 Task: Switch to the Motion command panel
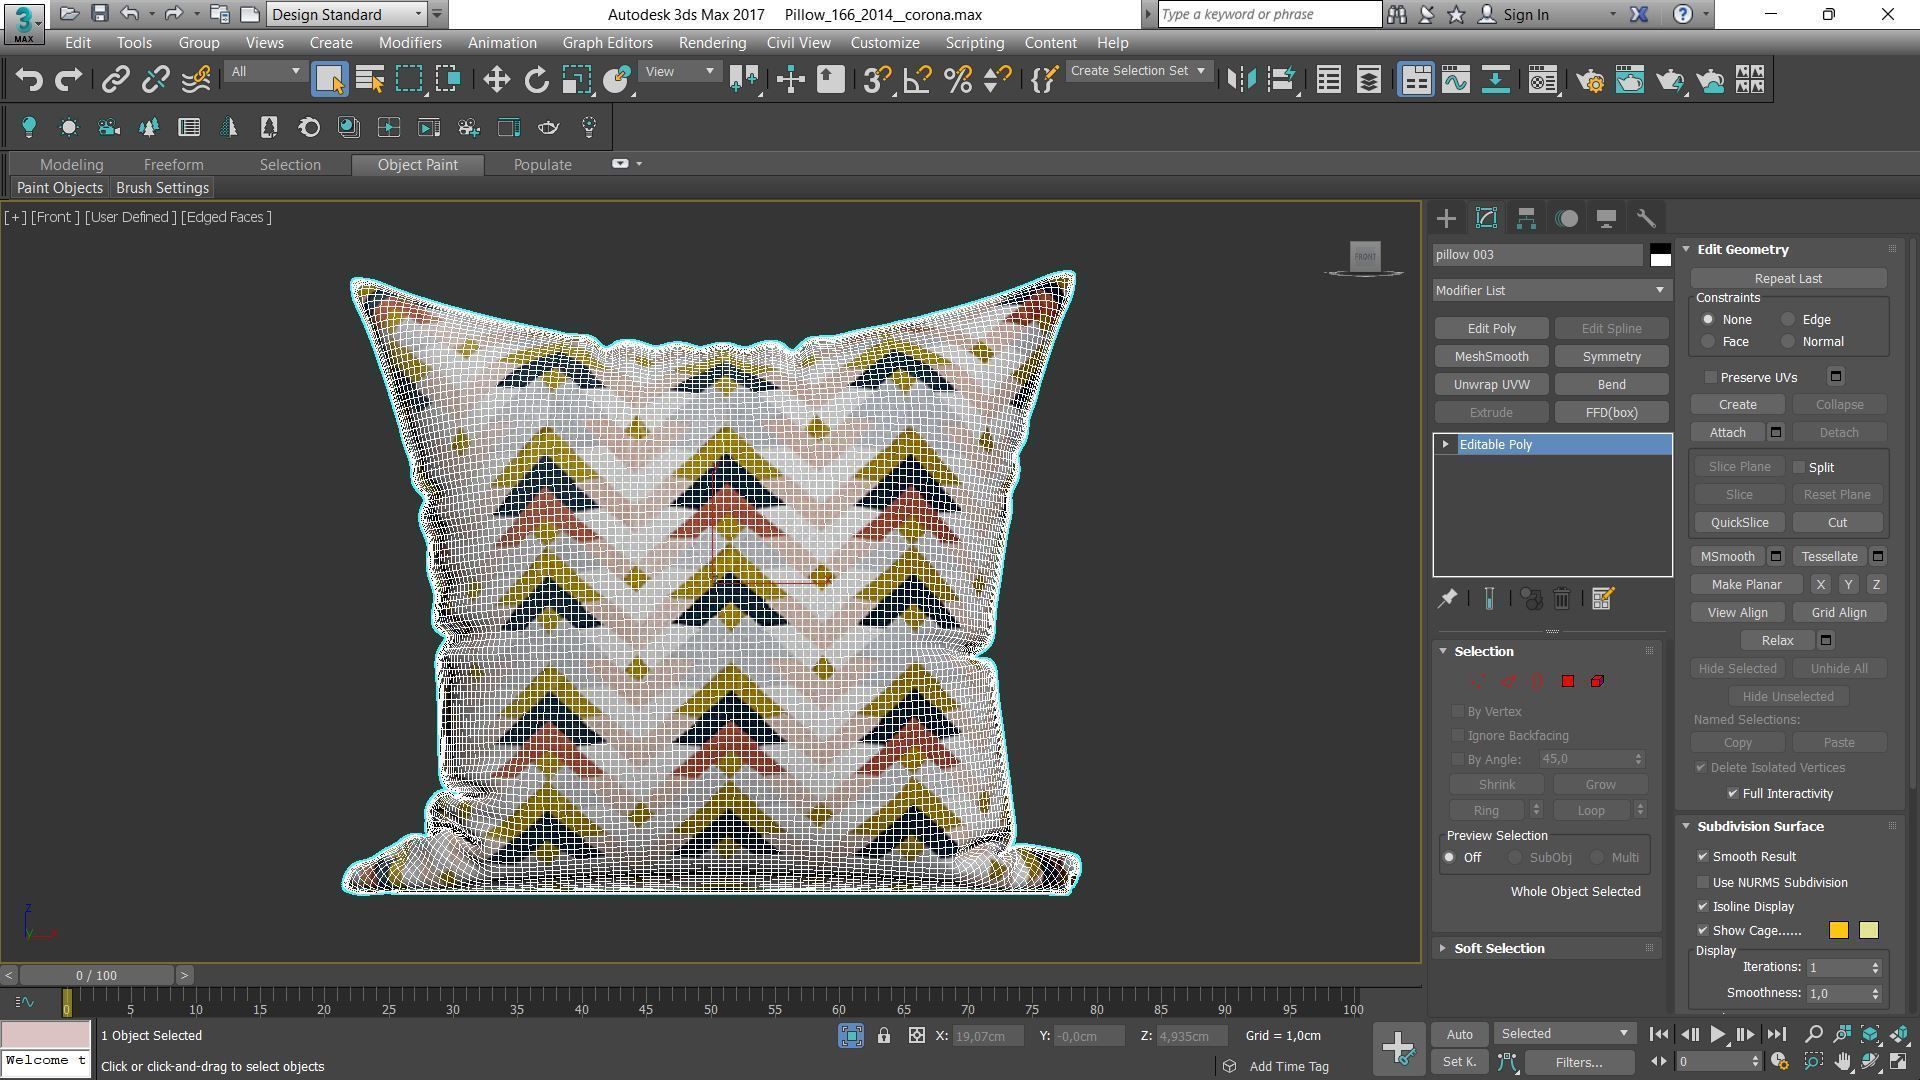coord(1566,219)
